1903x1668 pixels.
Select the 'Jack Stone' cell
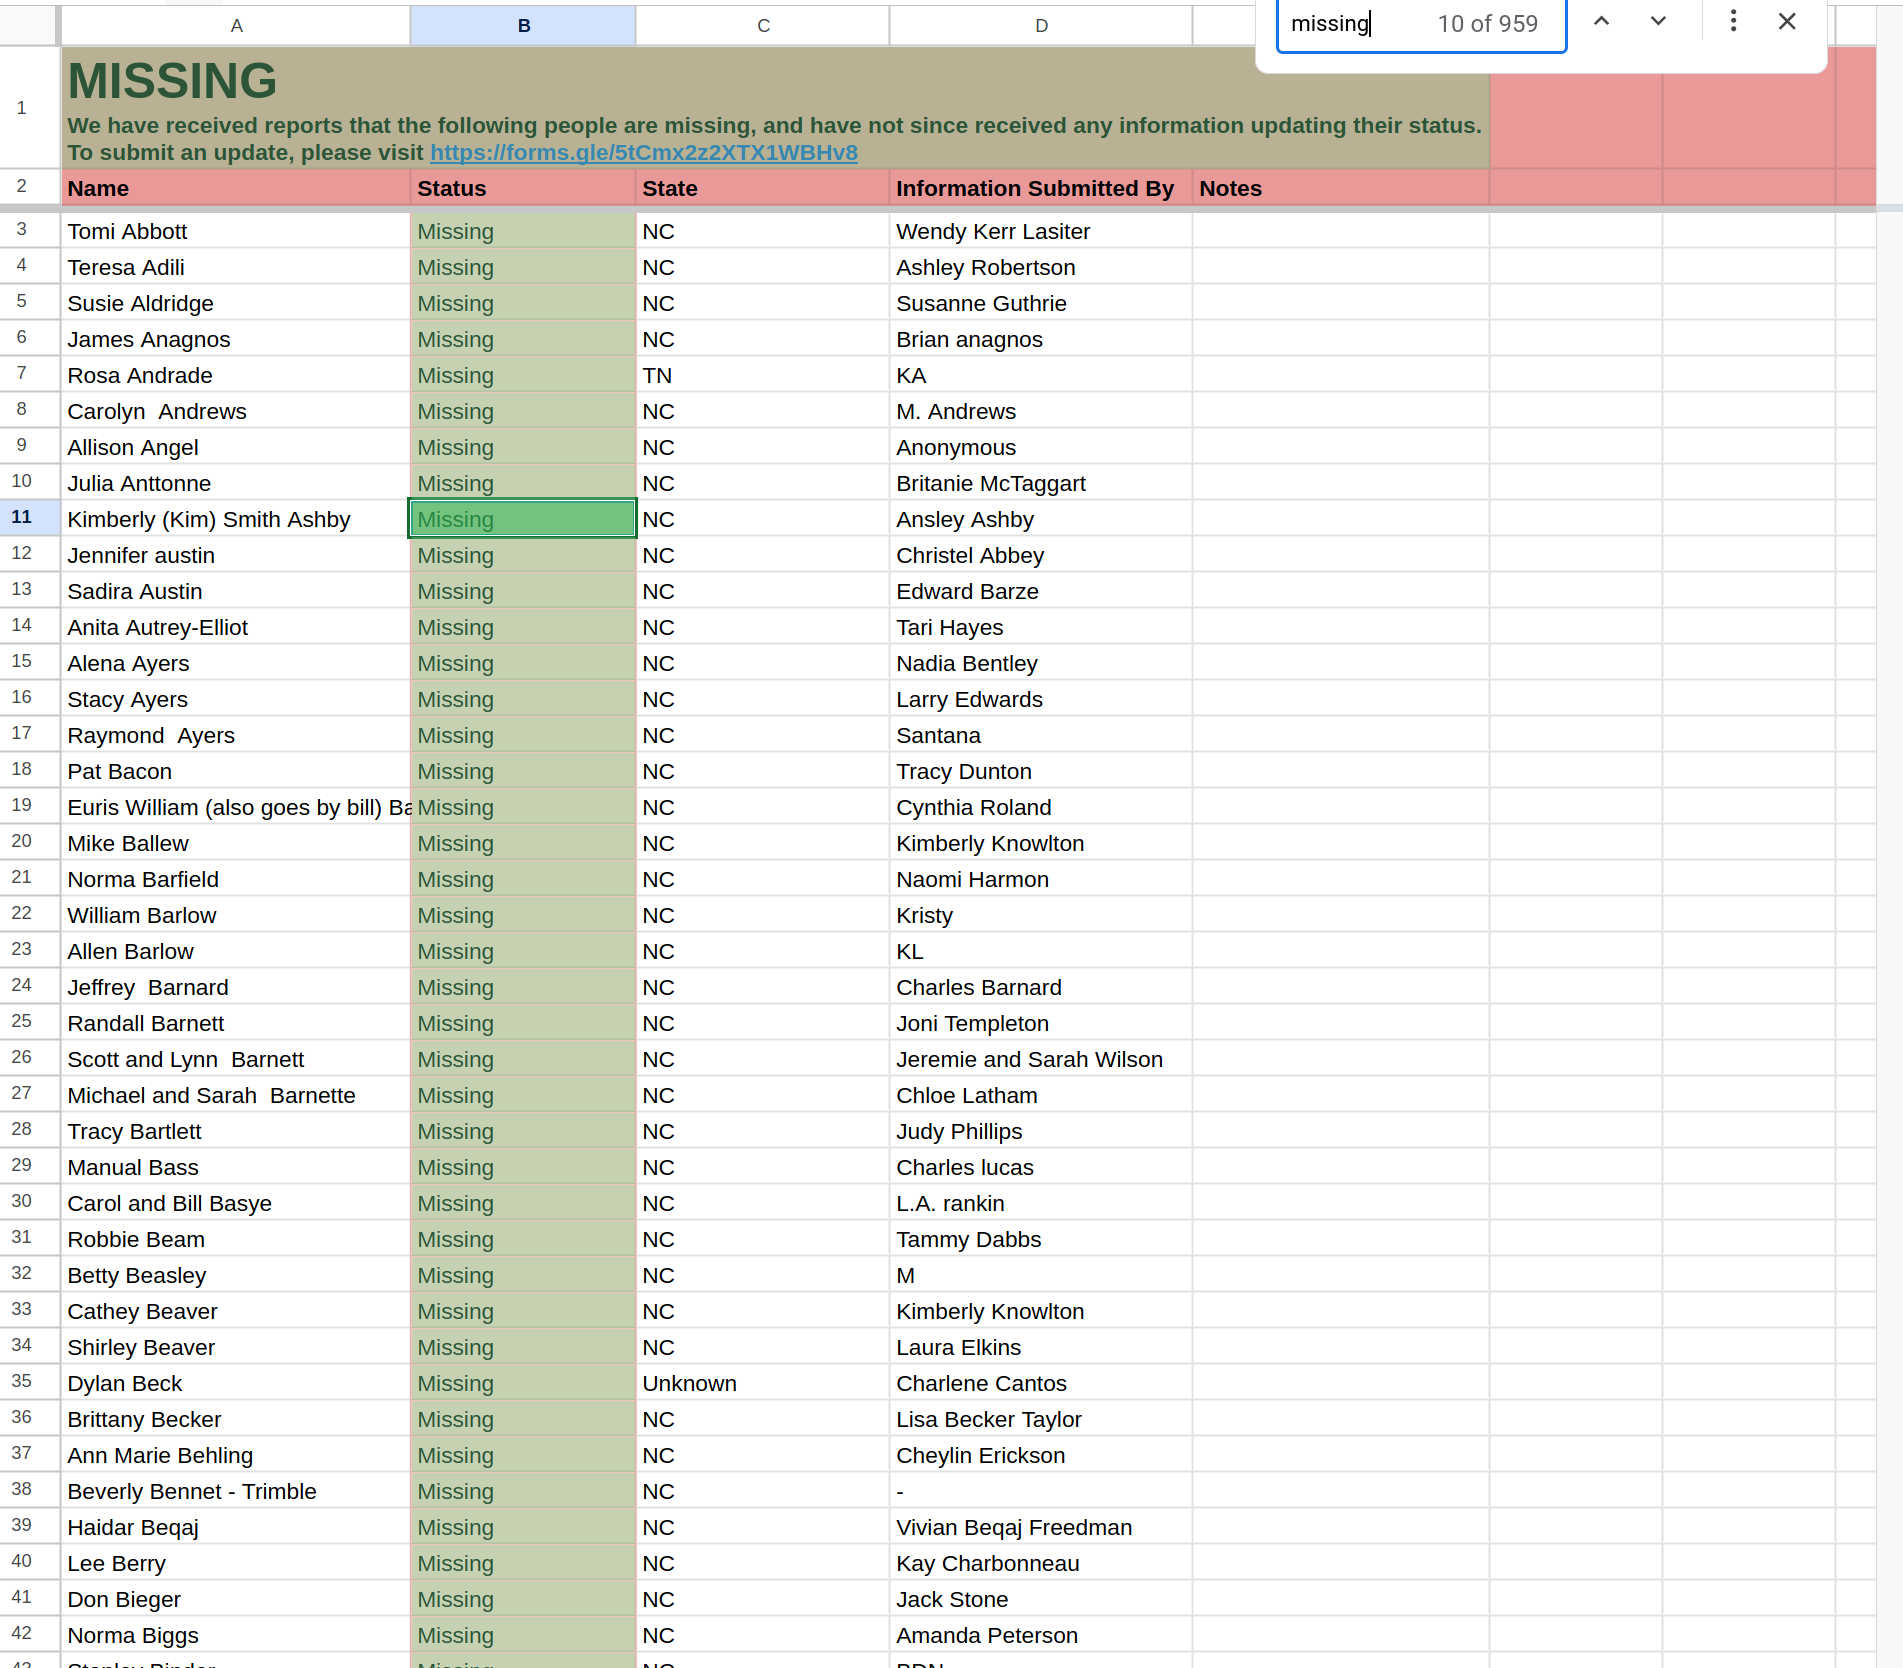click(x=1041, y=1599)
